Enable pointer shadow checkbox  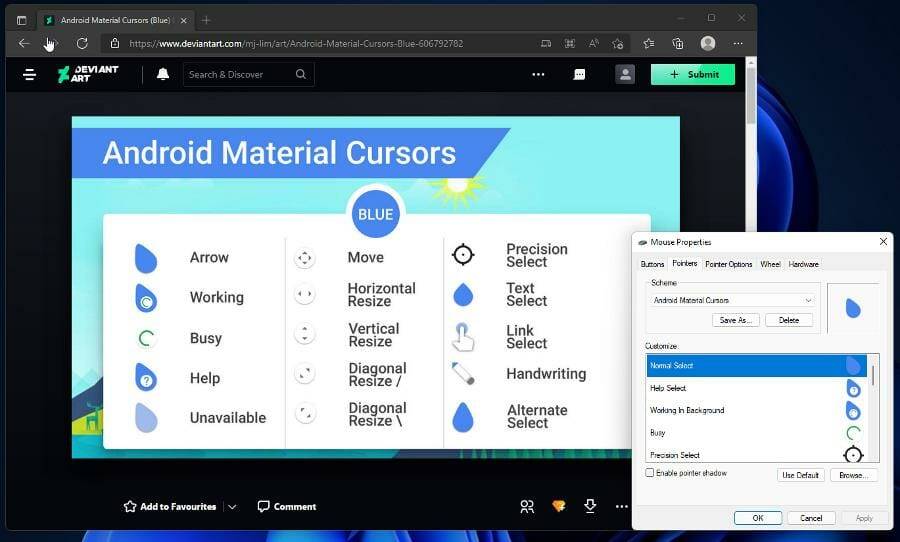pos(650,473)
